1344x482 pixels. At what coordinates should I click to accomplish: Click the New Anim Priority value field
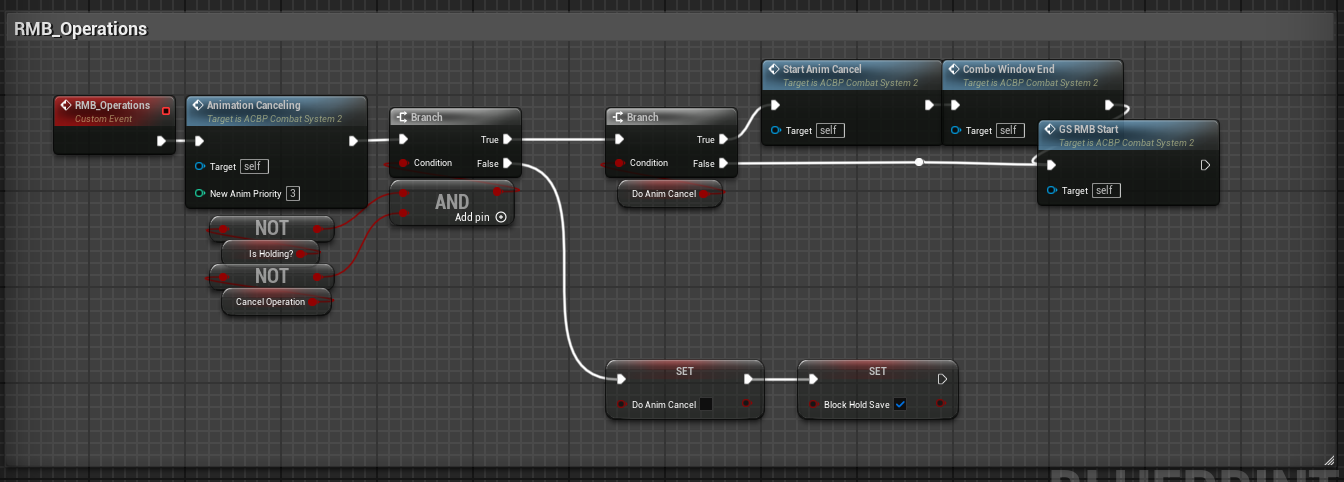[293, 193]
